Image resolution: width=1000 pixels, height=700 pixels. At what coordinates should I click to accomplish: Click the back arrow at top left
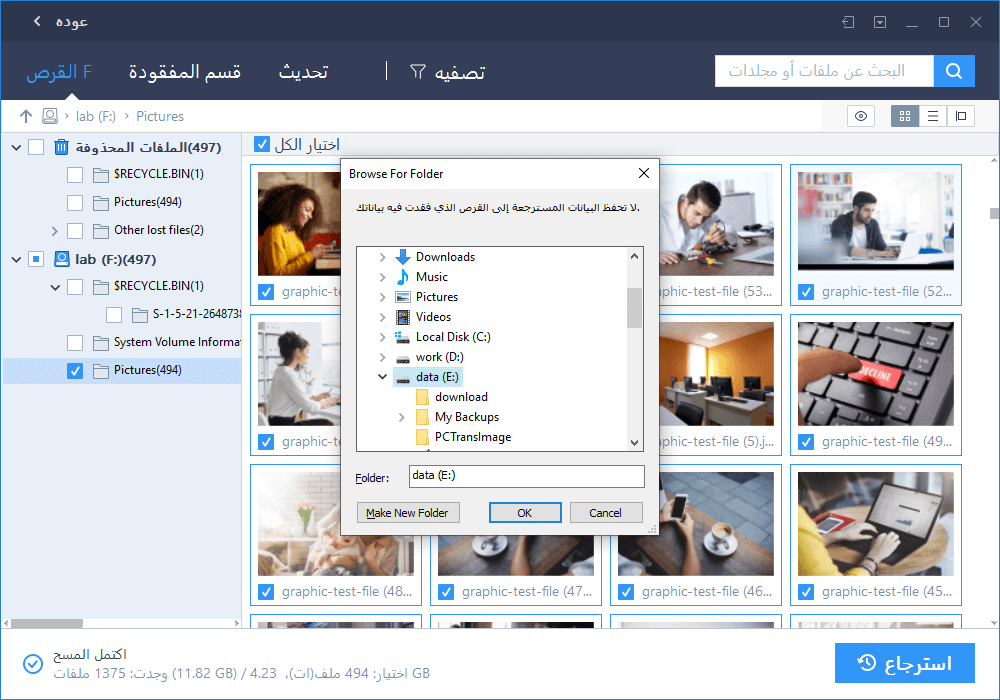[x=36, y=21]
